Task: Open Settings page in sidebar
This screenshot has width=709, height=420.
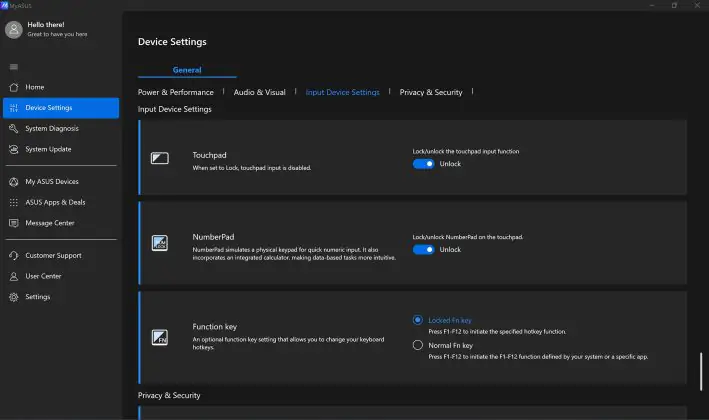Action: coord(61,297)
